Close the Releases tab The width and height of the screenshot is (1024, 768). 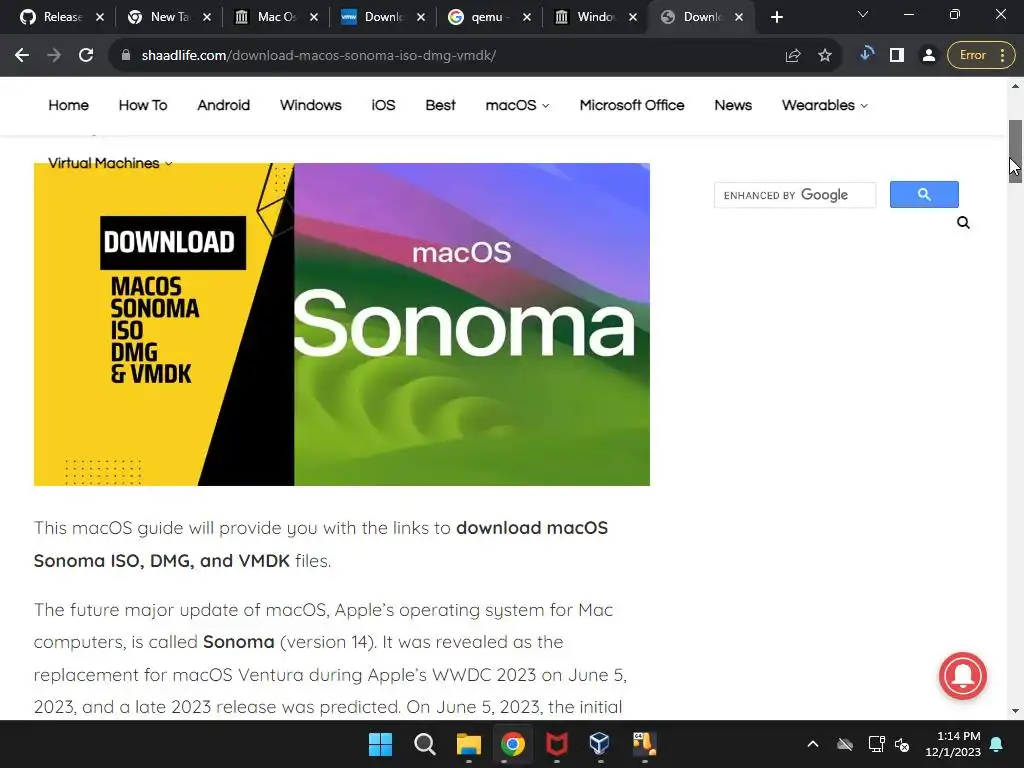click(100, 18)
